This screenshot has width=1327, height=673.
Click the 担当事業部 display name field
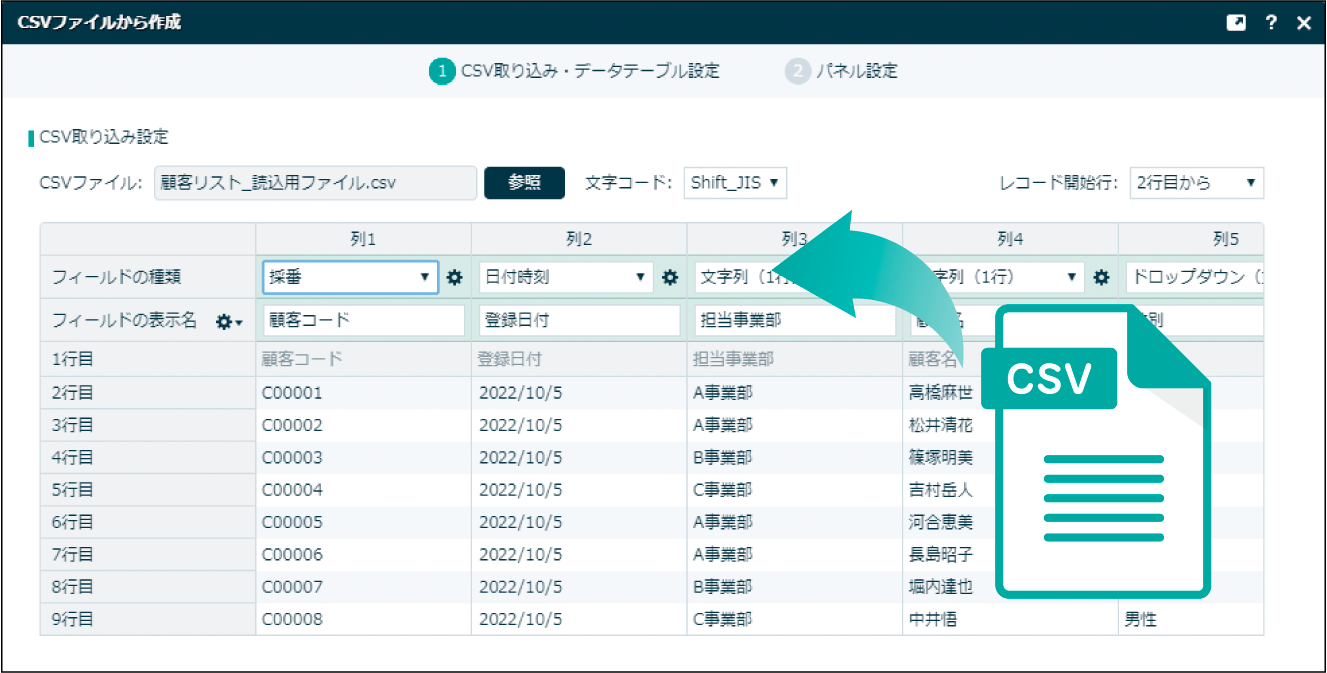(795, 321)
